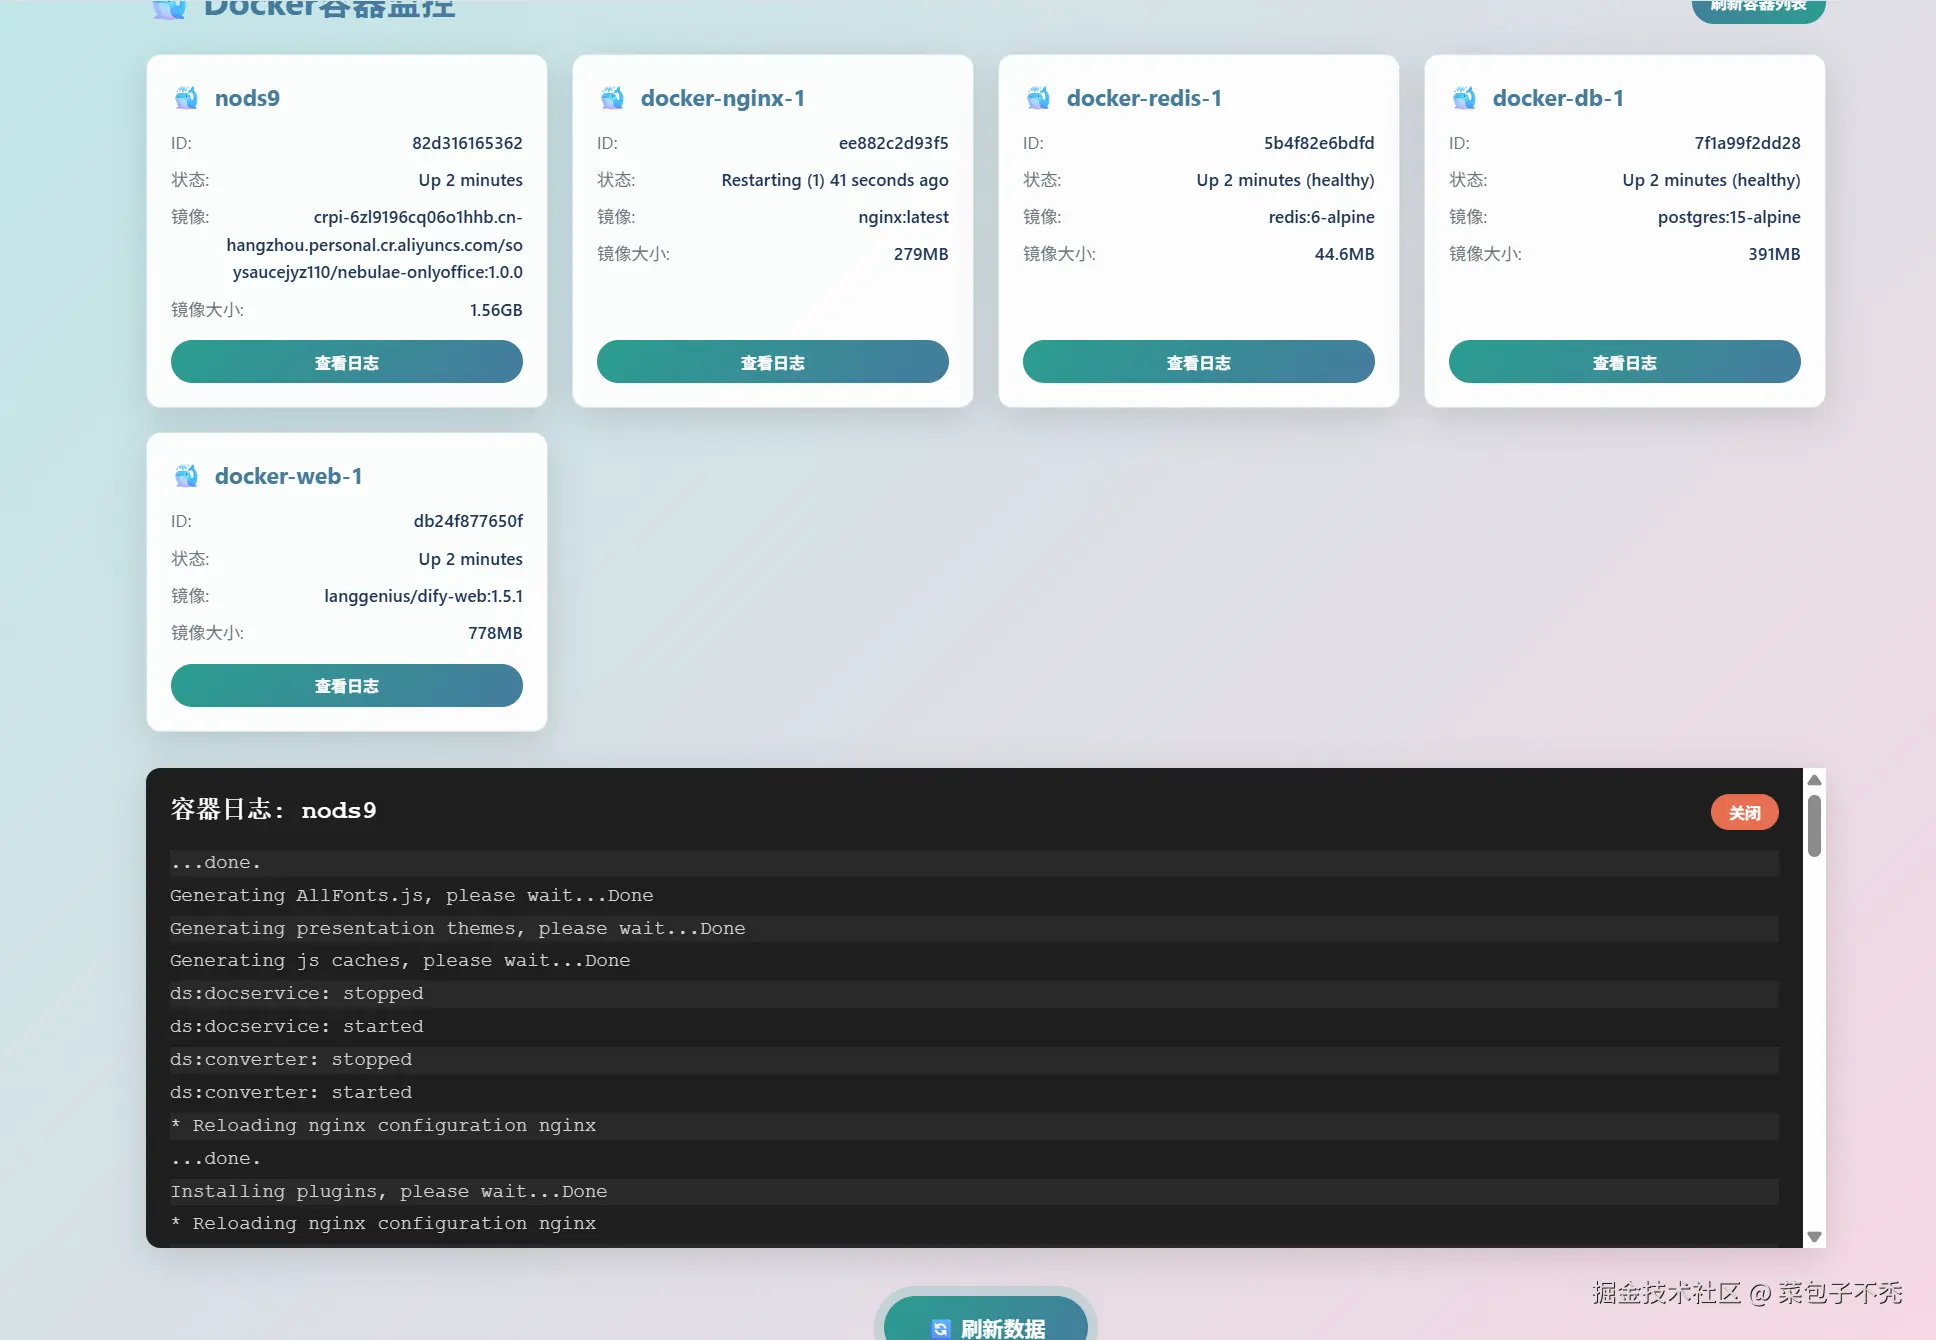The height and width of the screenshot is (1340, 1936).
Task: Click the Docker whale icon on nods9 card
Action: coord(186,97)
